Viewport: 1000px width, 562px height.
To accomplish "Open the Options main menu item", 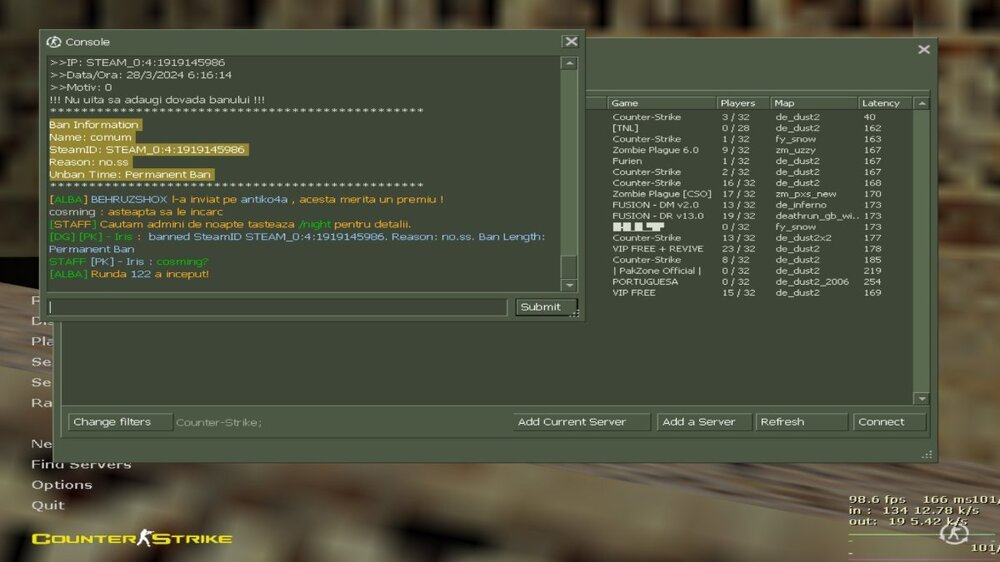I will 61,485.
